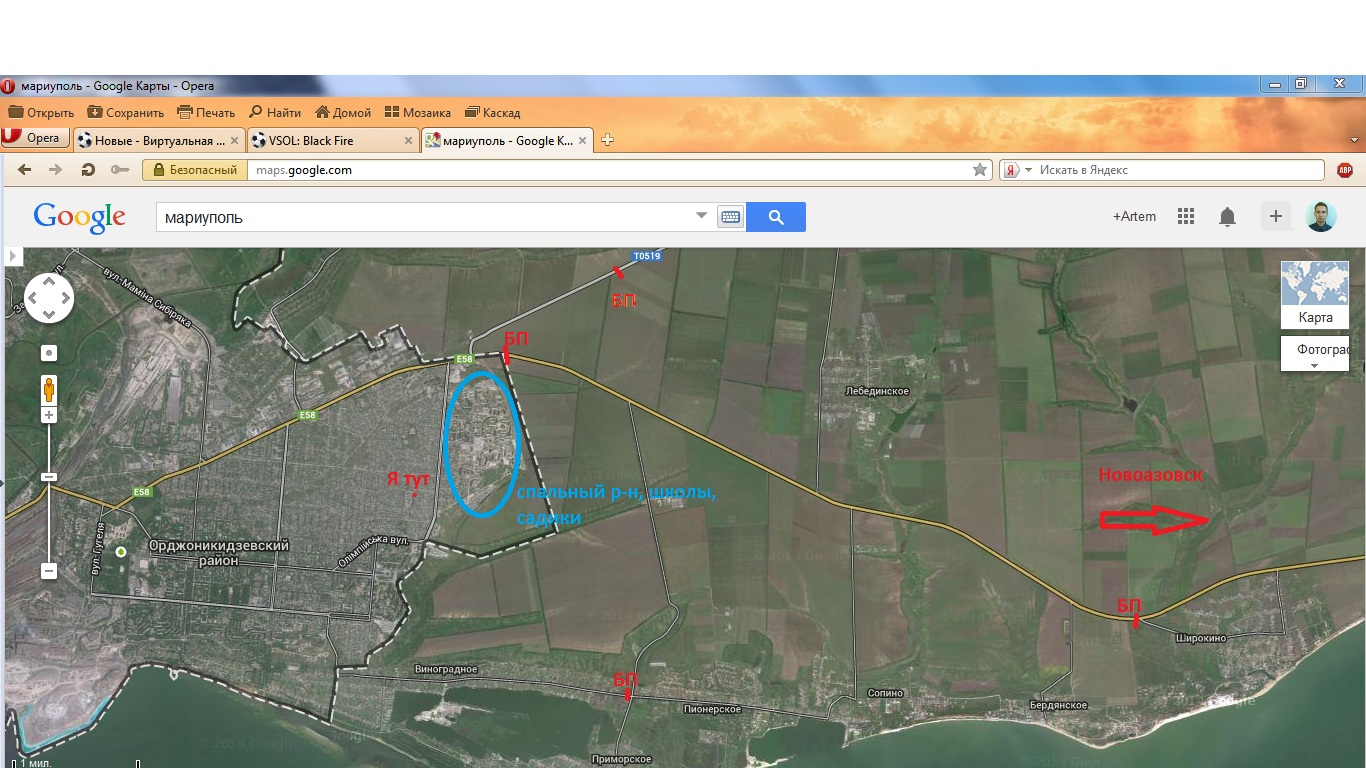Click the Бердянское village label
The image size is (1366, 768).
coord(1058,706)
